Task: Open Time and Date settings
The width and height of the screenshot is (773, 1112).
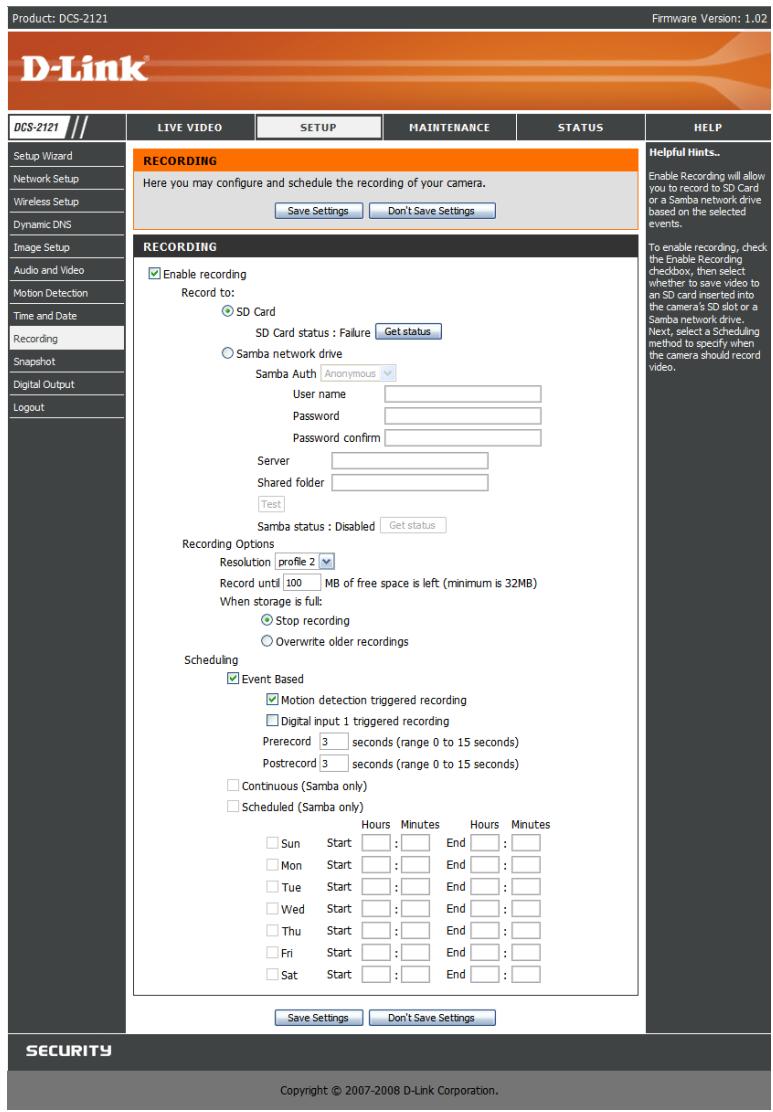Action: (66, 316)
